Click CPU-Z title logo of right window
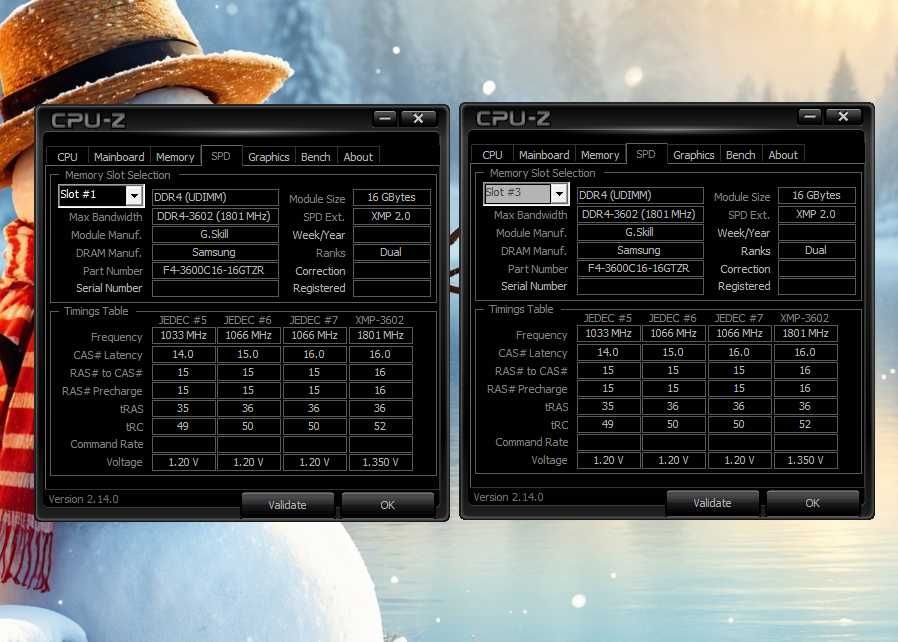 (513, 117)
